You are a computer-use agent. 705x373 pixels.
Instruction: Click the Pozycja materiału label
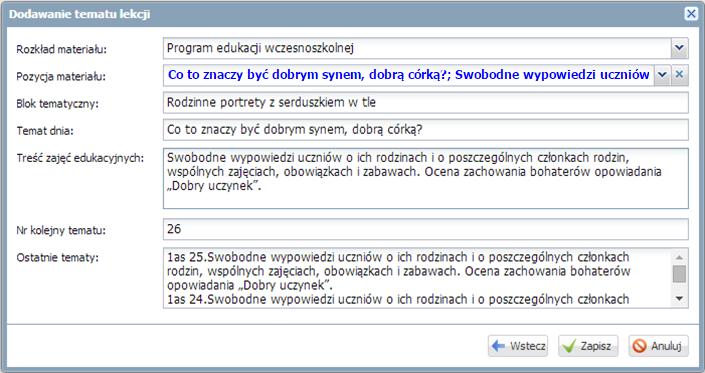tap(61, 76)
